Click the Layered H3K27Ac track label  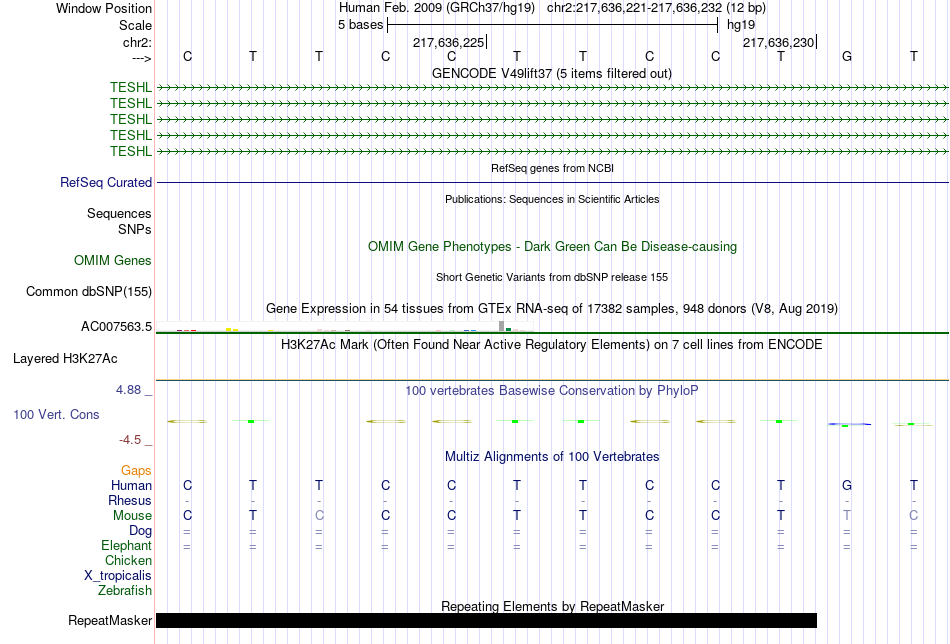pos(65,359)
